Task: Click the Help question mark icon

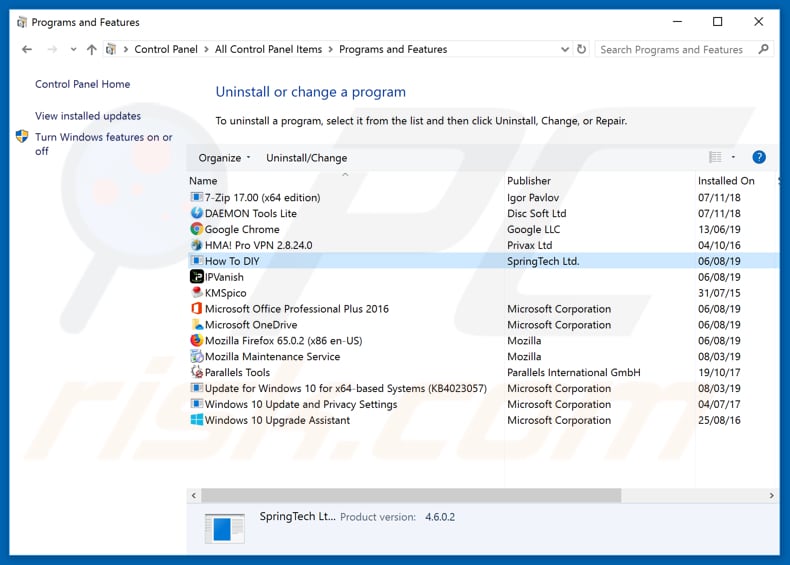Action: [x=759, y=157]
